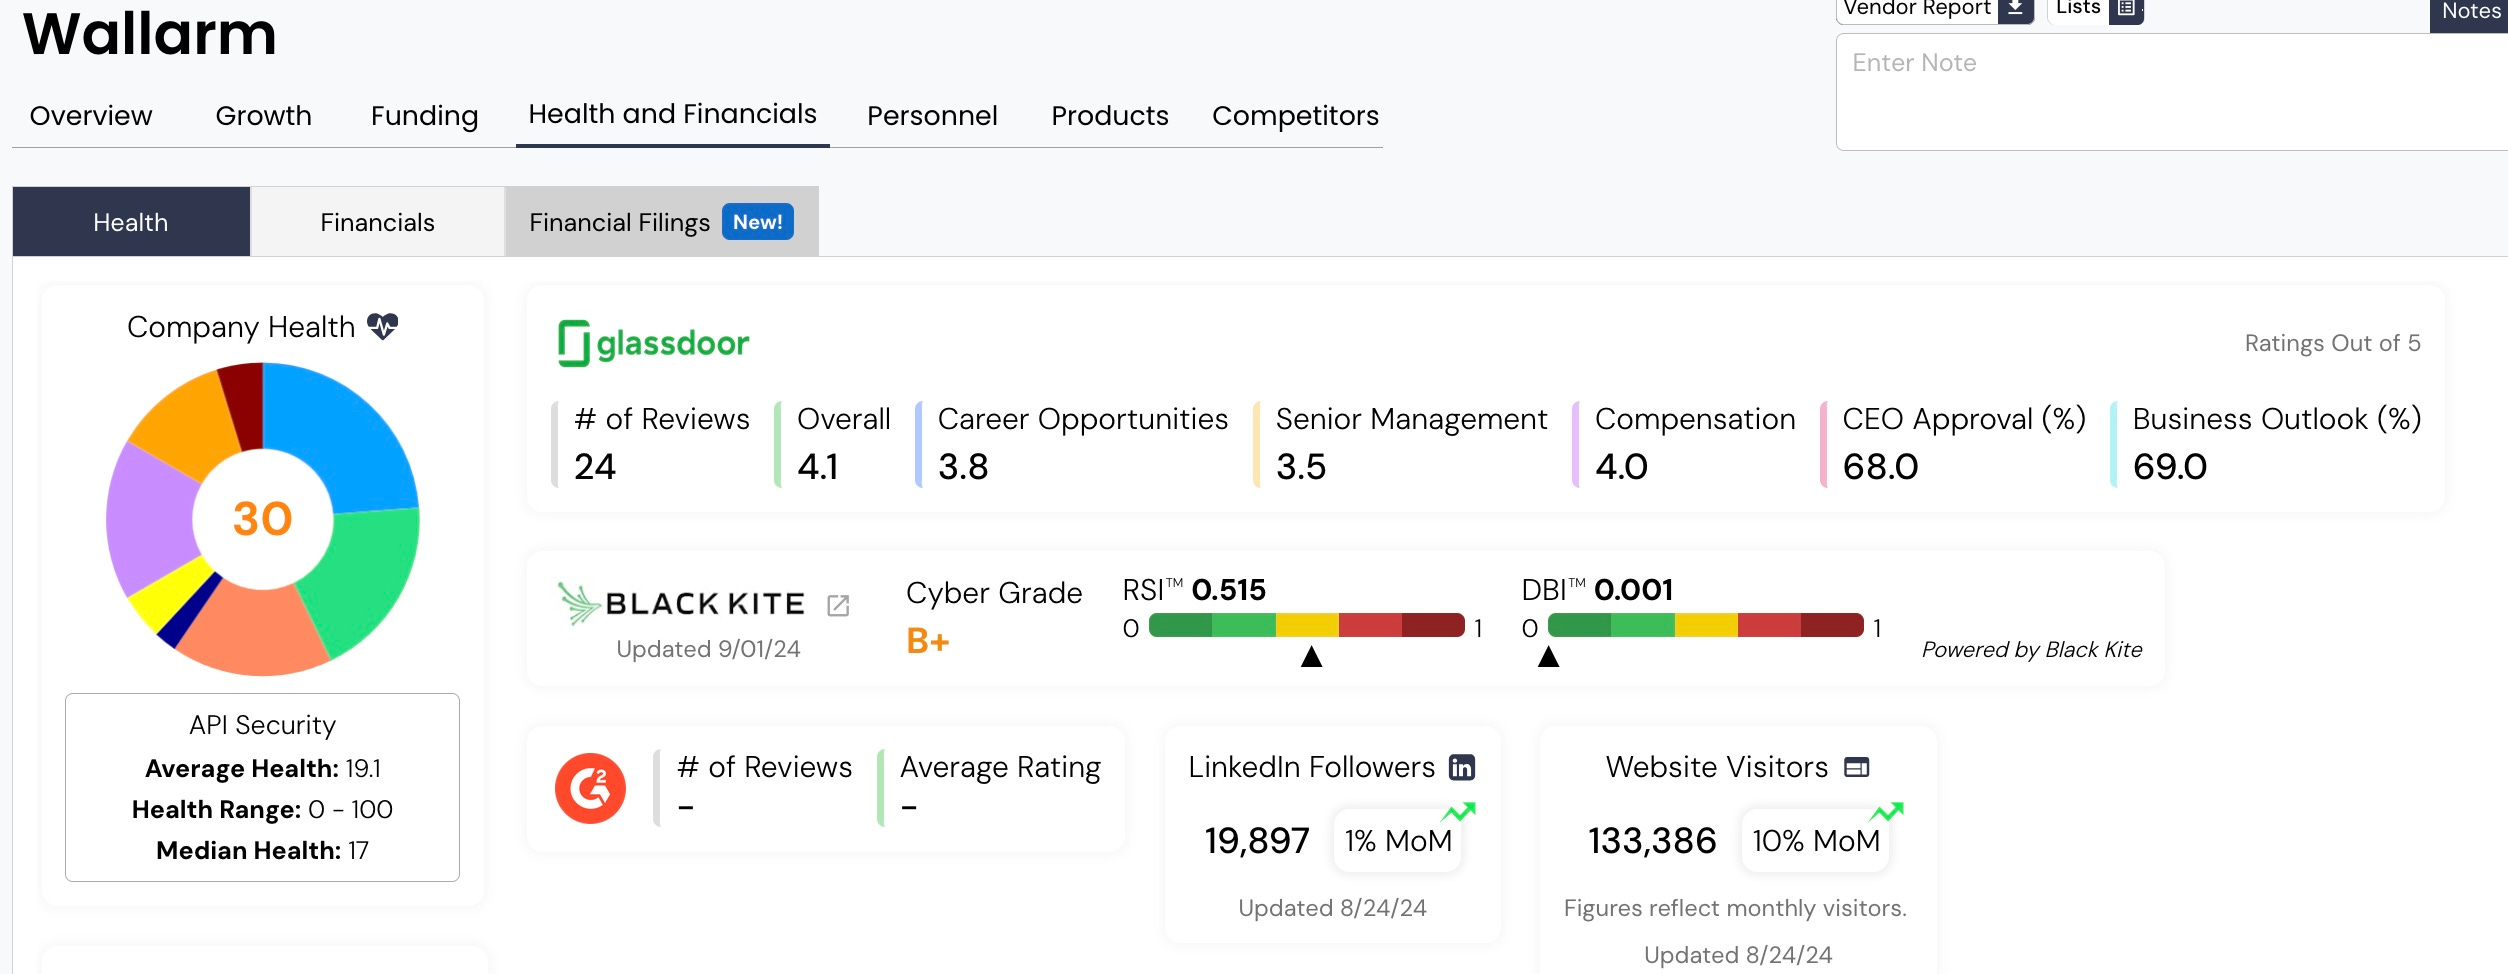2508x974 pixels.
Task: Go to the Personnel tab
Action: [932, 116]
